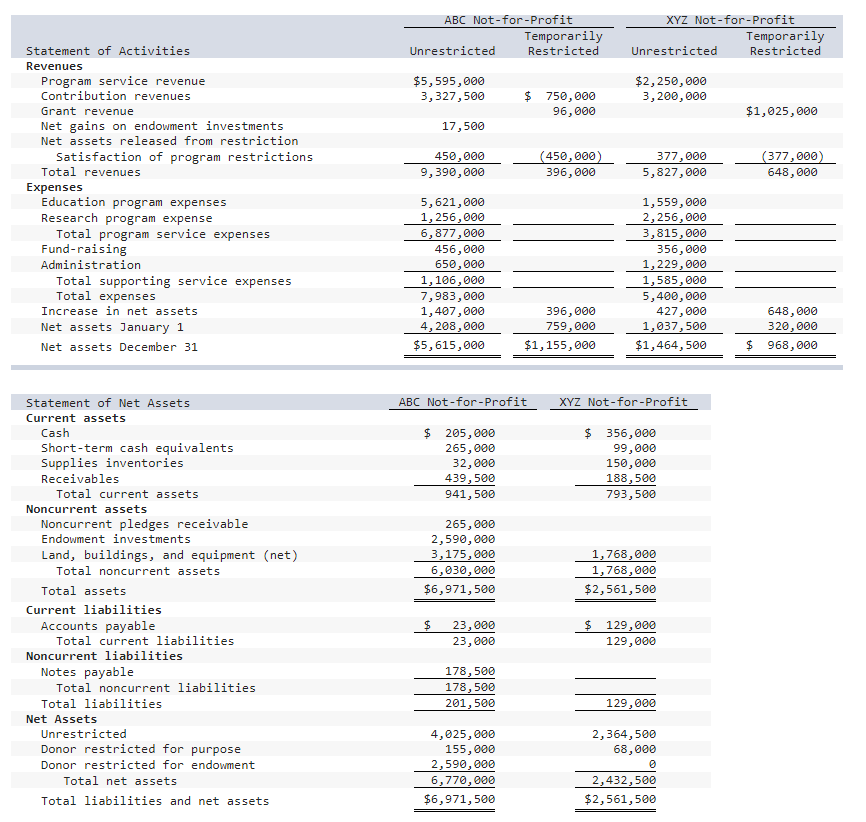Image resolution: width=866 pixels, height=822 pixels.
Task: Click ABC grant revenue value 96,000
Action: (x=574, y=111)
